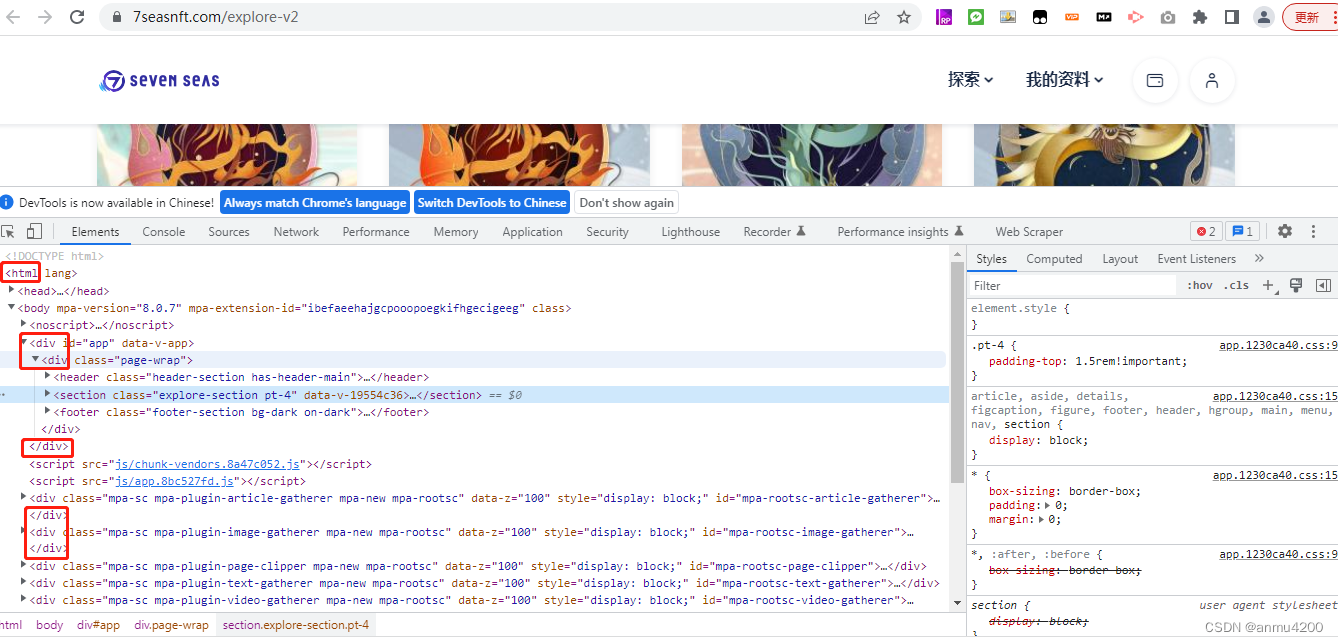Click the Seven Seas logo
This screenshot has width=1338, height=642.
(x=160, y=80)
